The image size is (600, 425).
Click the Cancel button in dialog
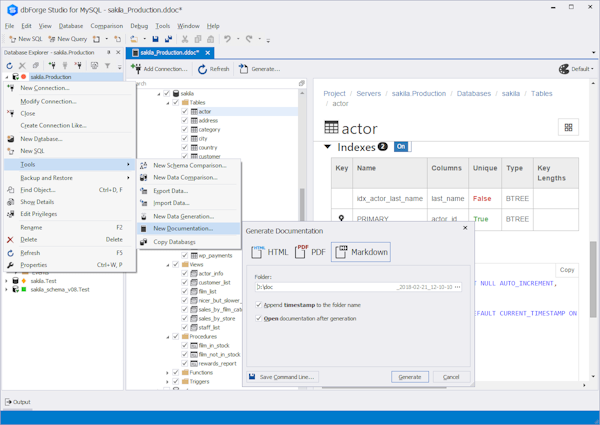click(451, 377)
